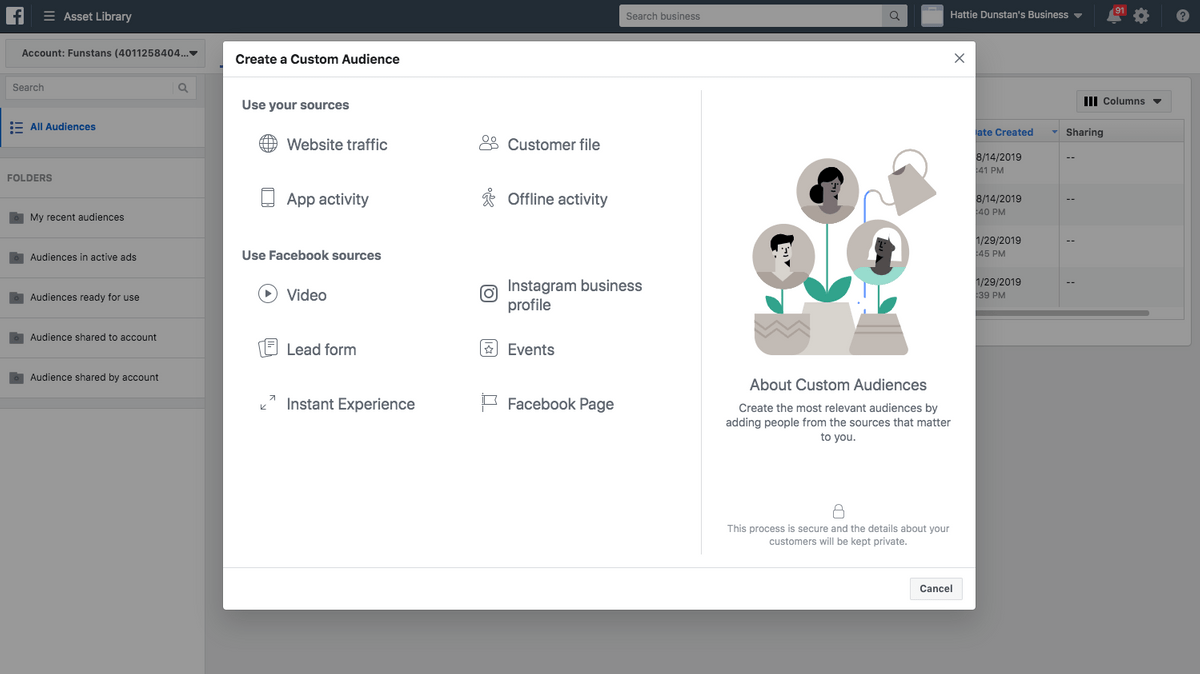Open the Account: Funstans dropdown

point(103,53)
